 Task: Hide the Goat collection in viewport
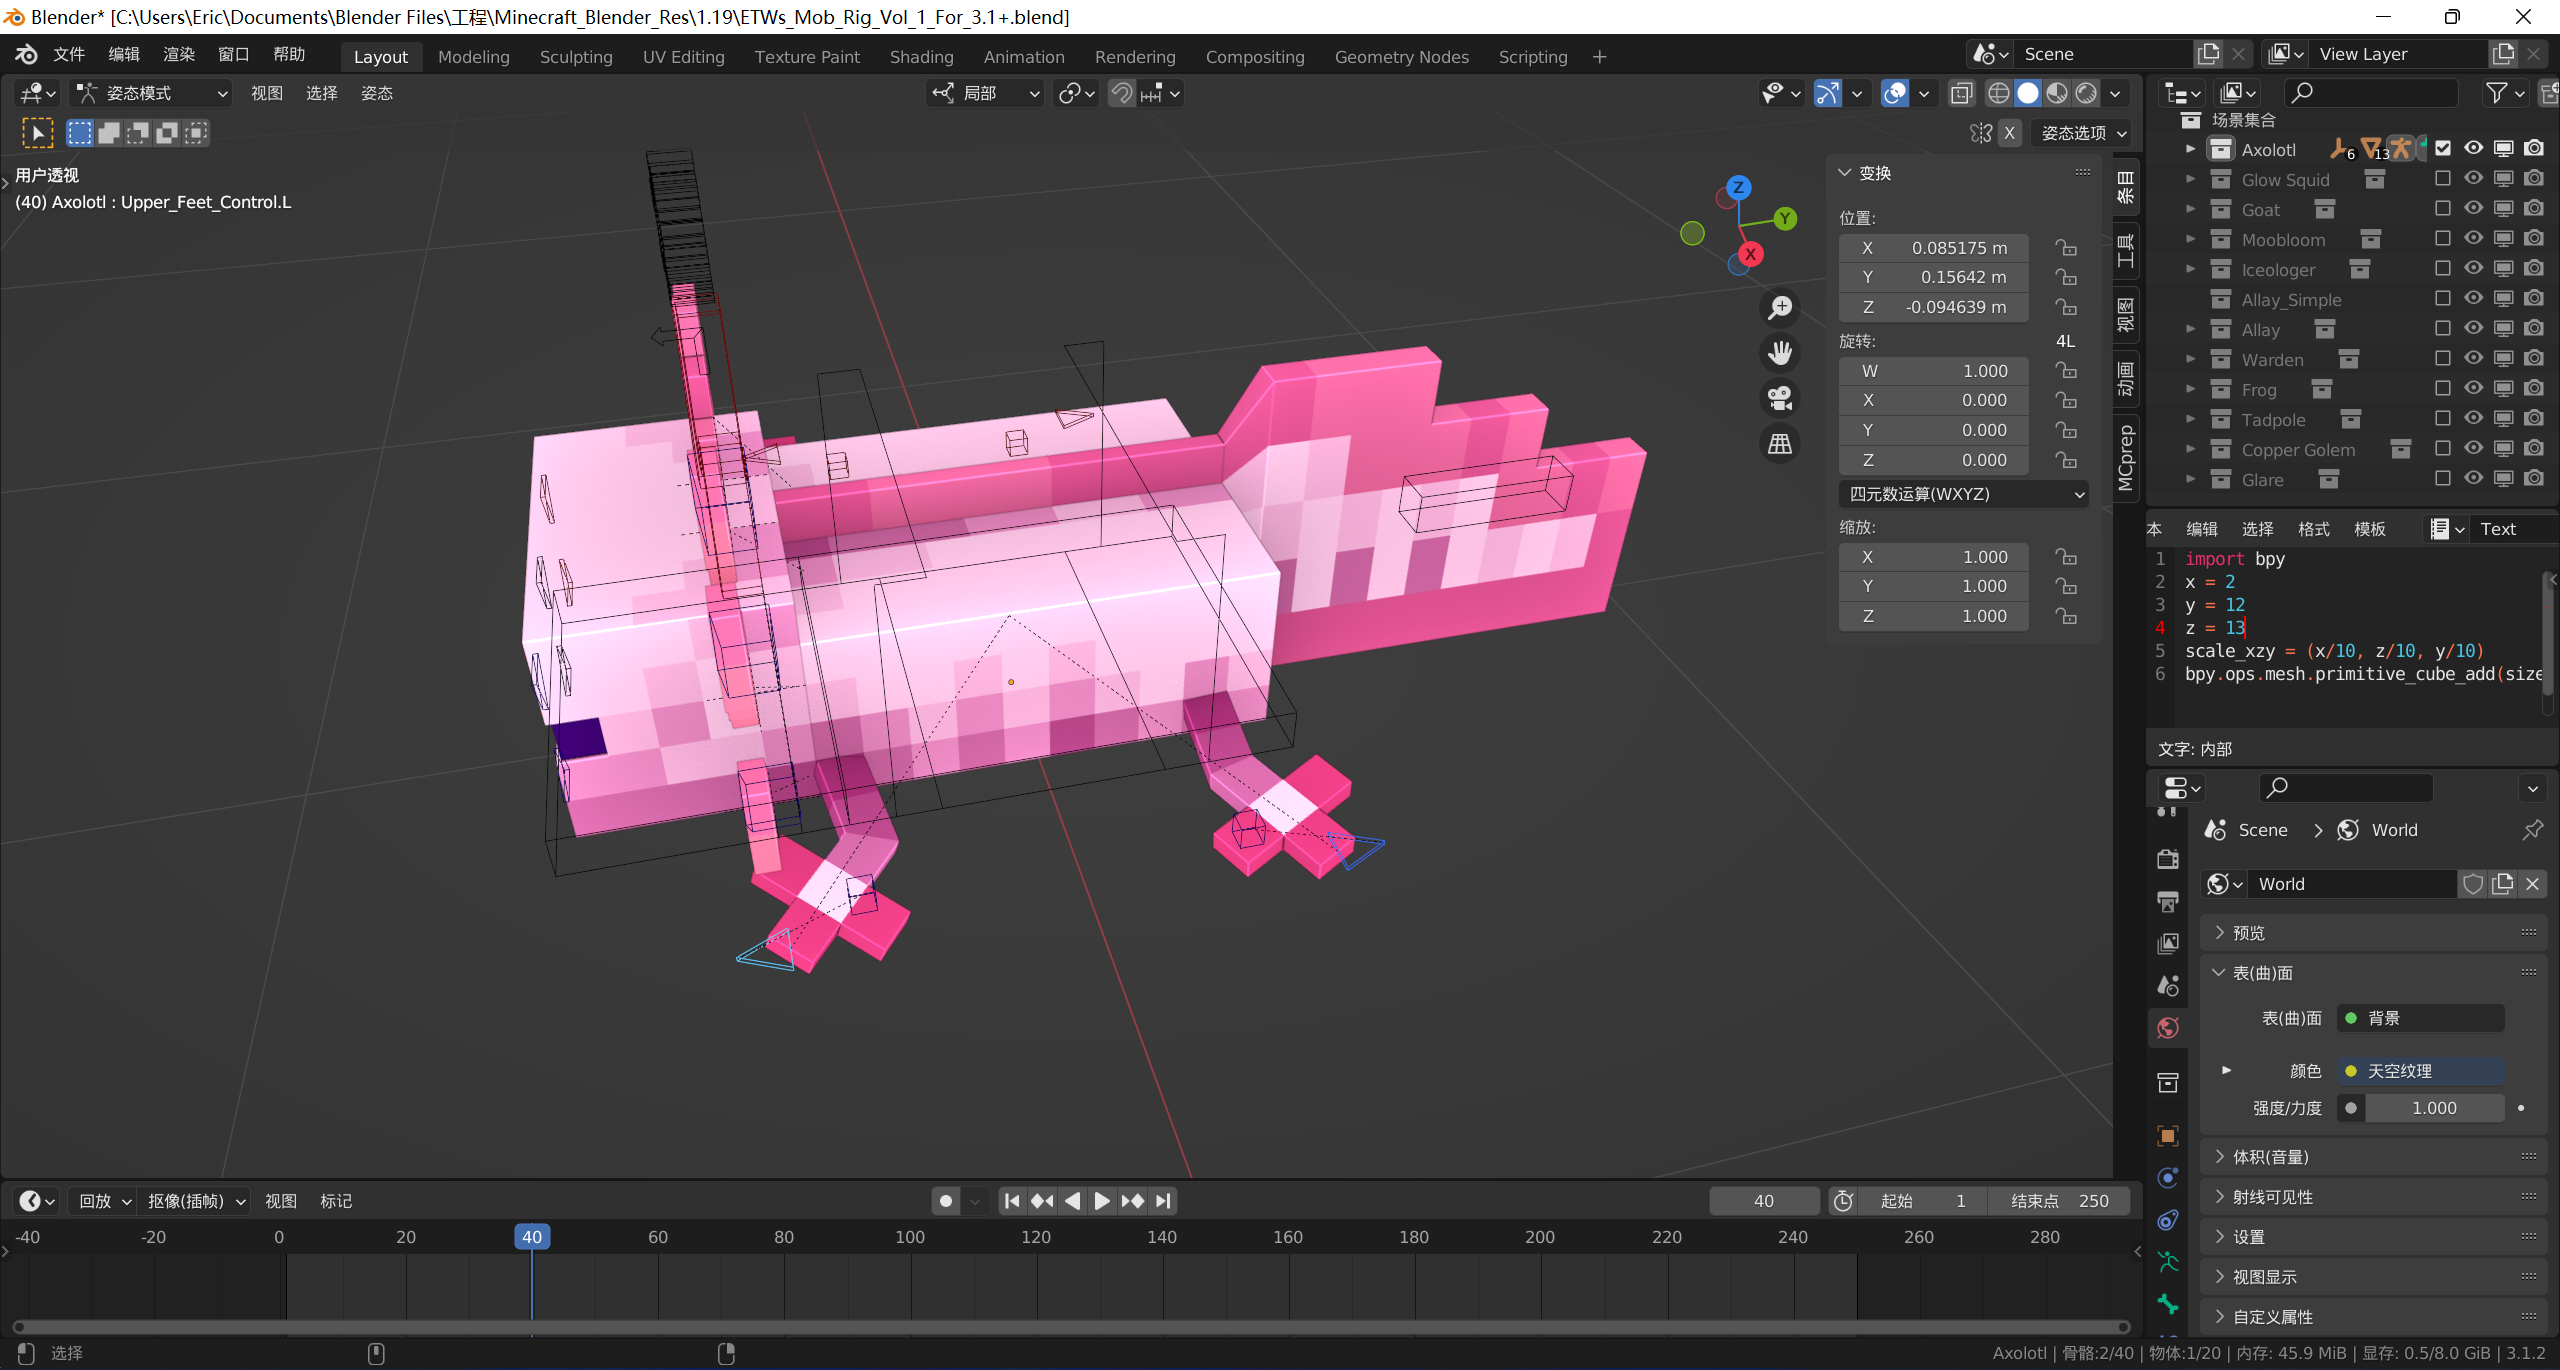pos(2473,209)
